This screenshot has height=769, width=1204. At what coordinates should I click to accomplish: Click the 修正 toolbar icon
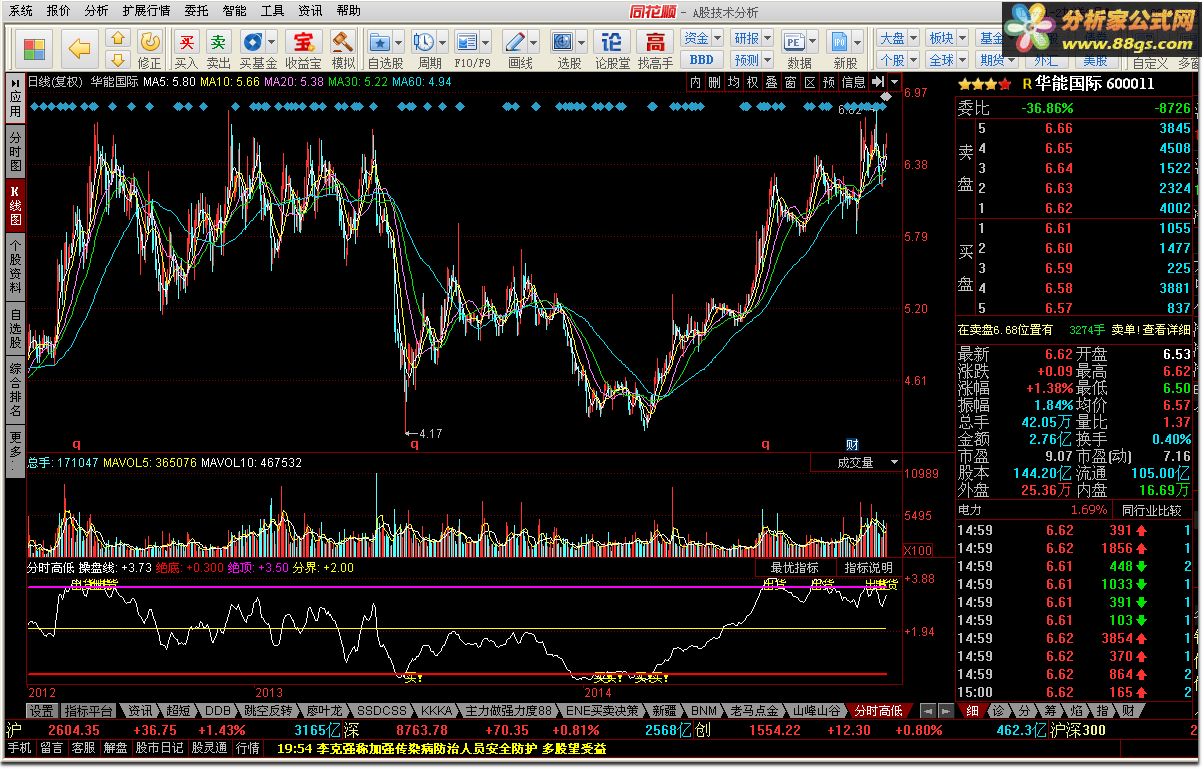(150, 49)
